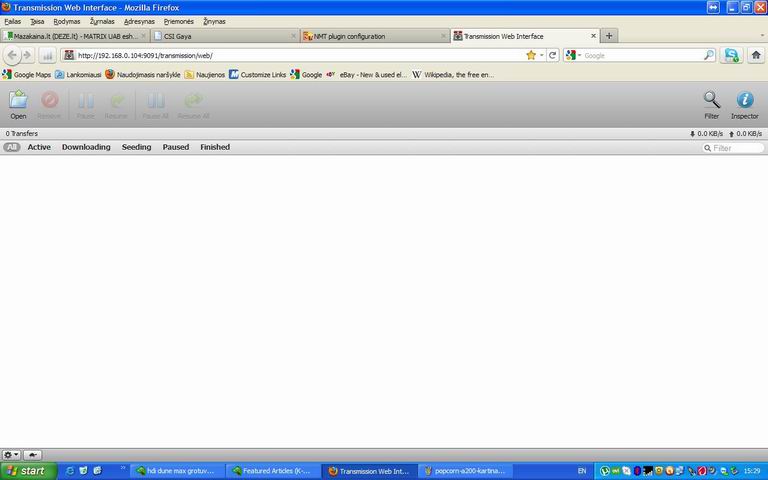The height and width of the screenshot is (480, 768).
Task: Open a torrent with the Open toolbar icon
Action: pyautogui.click(x=18, y=104)
